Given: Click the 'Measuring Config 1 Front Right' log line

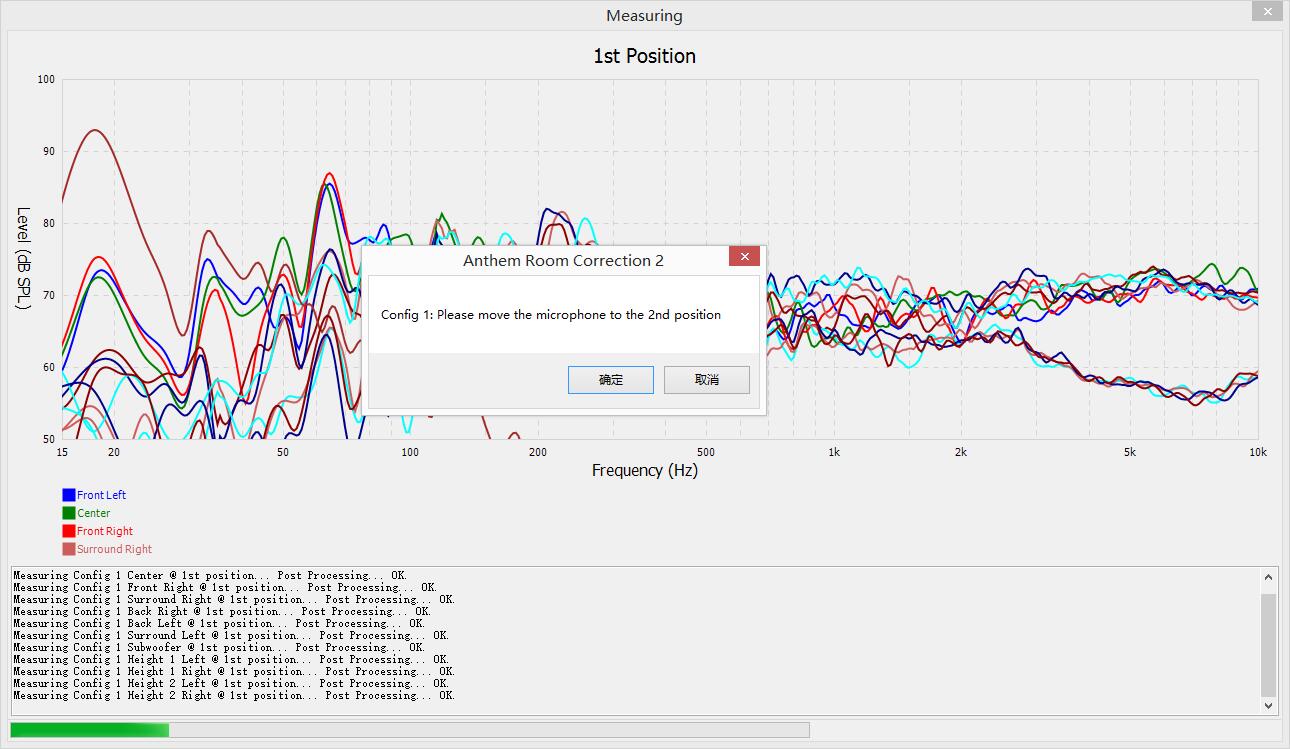Looking at the screenshot, I should 225,587.
